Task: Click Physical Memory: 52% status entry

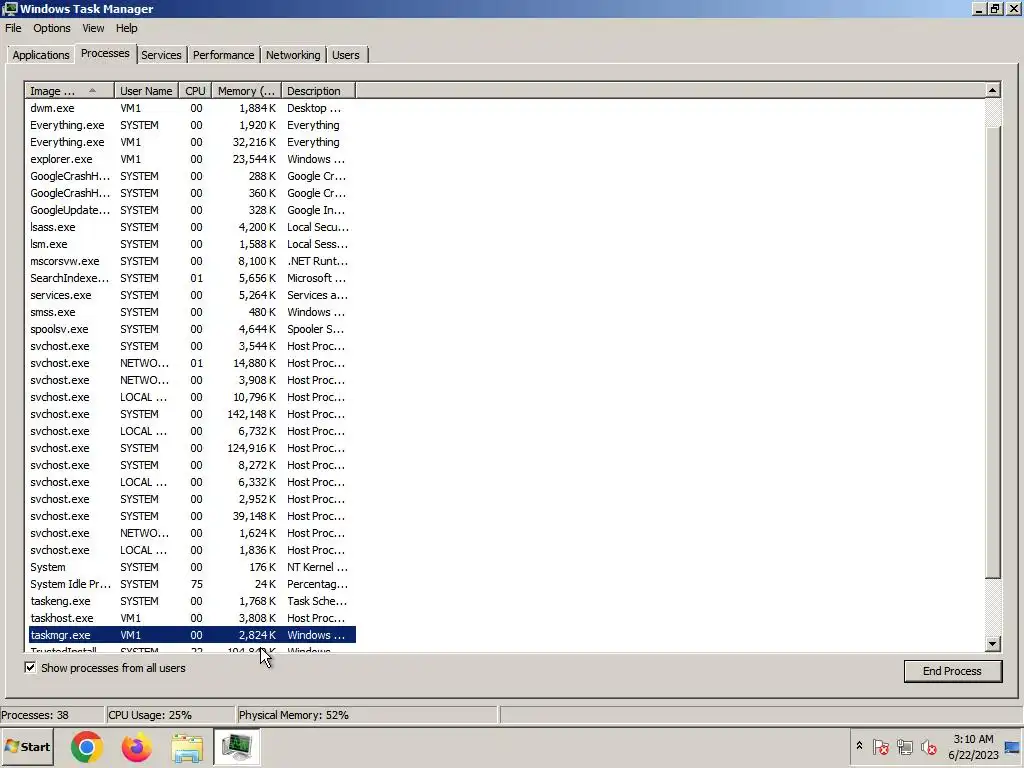Action: pos(368,715)
